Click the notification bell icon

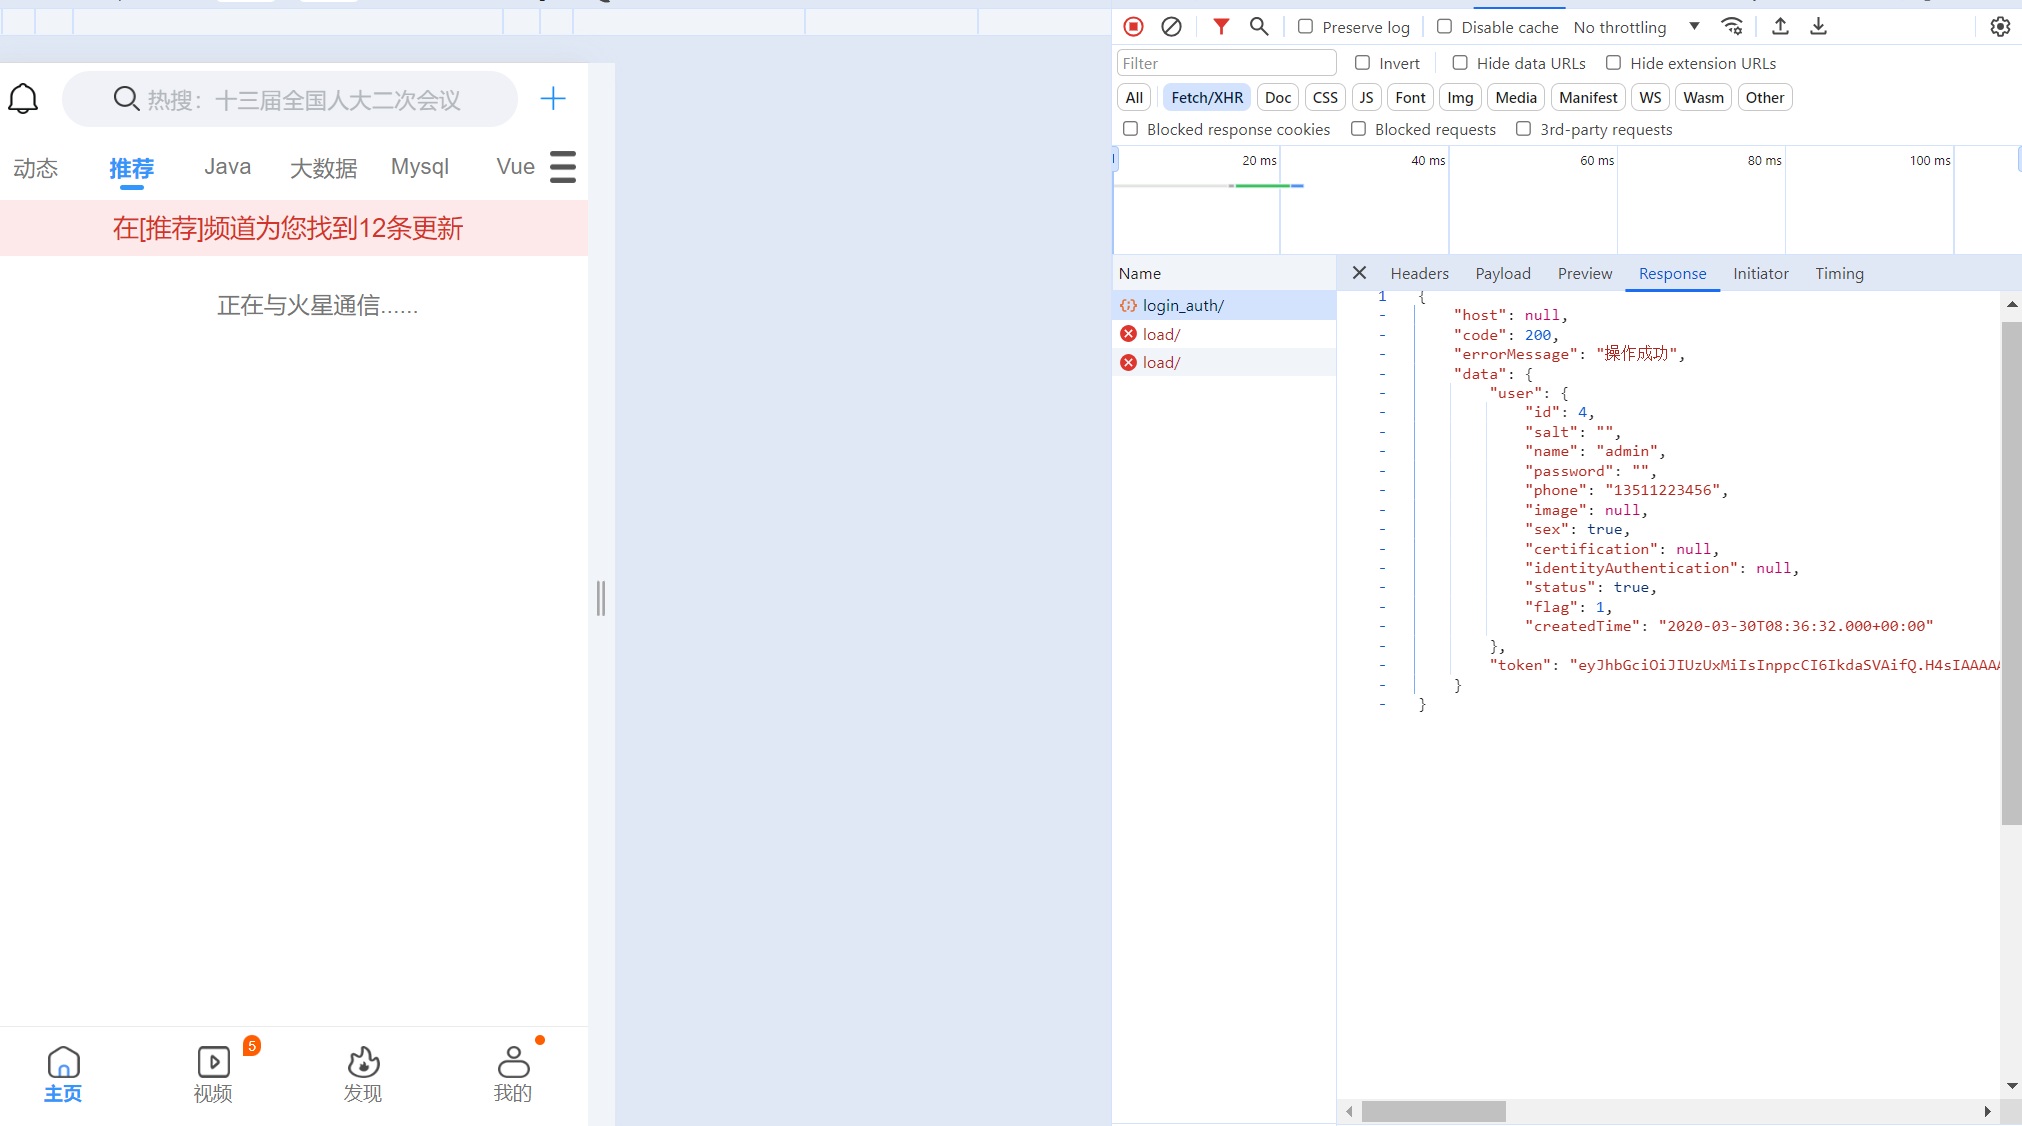[x=23, y=99]
